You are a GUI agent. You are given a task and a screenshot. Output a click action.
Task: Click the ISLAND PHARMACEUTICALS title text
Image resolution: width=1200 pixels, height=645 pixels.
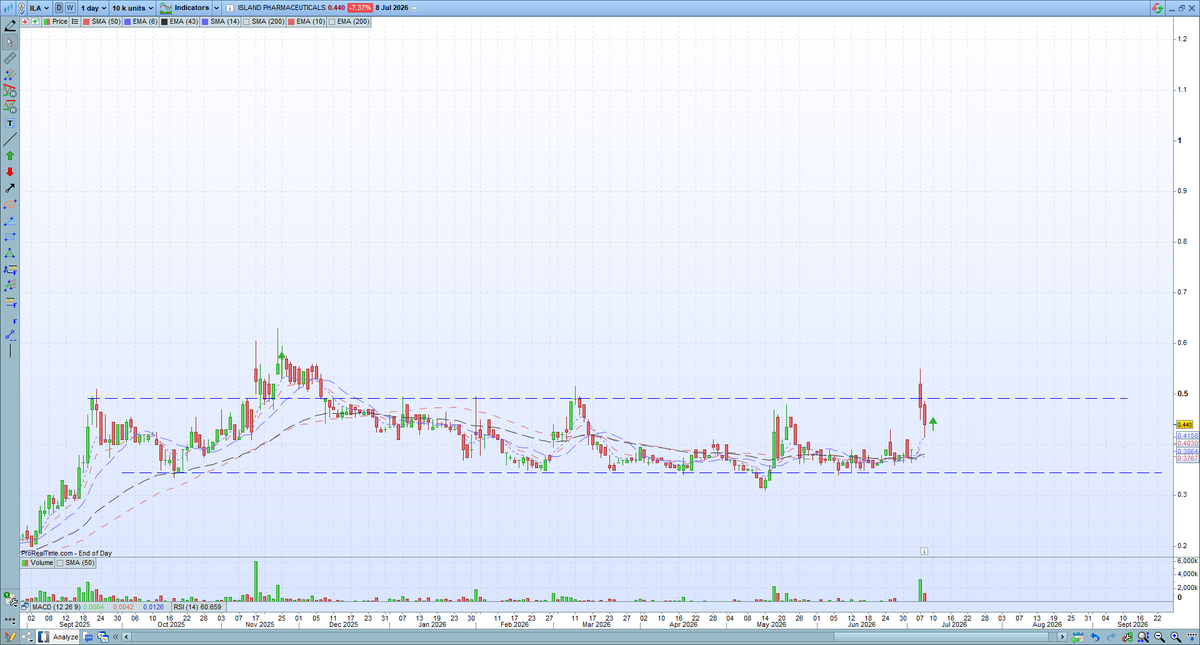coord(281,8)
